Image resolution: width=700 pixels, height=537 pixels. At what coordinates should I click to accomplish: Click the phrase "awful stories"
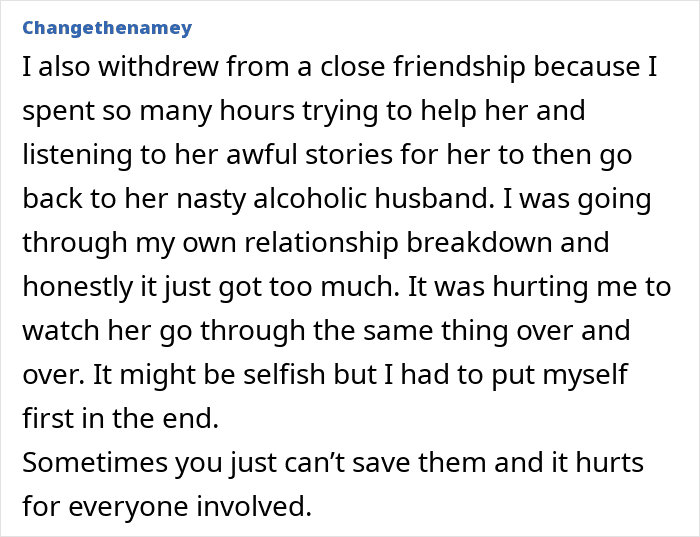[310, 154]
